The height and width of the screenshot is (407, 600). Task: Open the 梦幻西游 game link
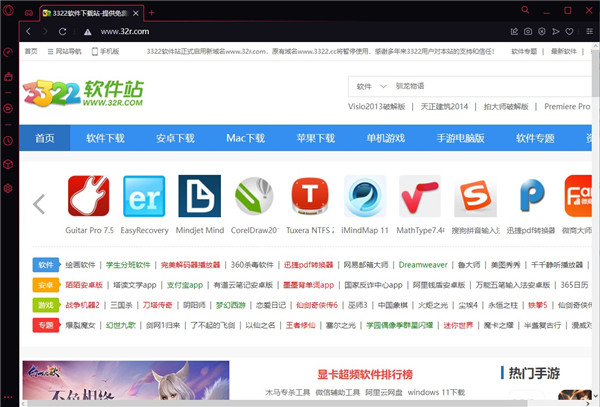click(x=231, y=305)
